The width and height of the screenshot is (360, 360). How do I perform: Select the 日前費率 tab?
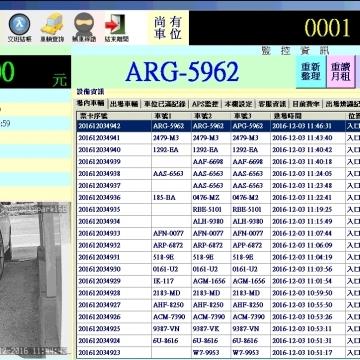pos(306,104)
